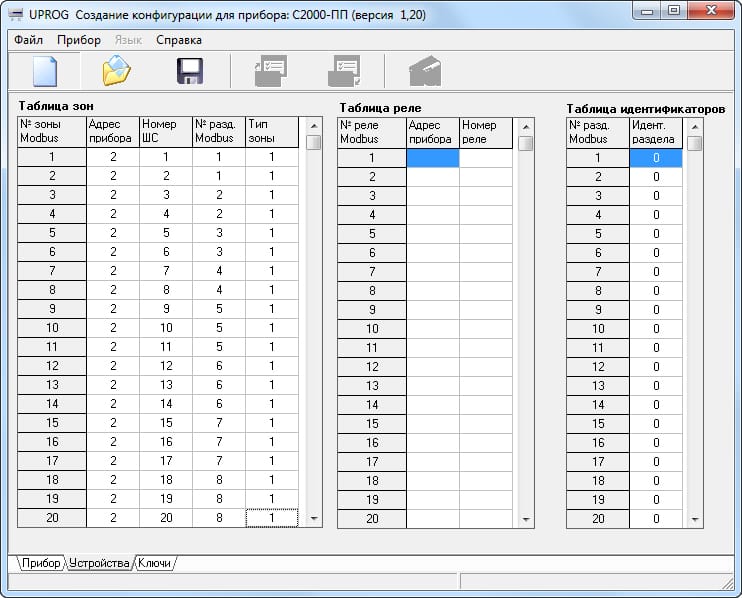Viewport: 742px width, 598px height.
Task: Select zone row header 5
Action: coord(52,233)
